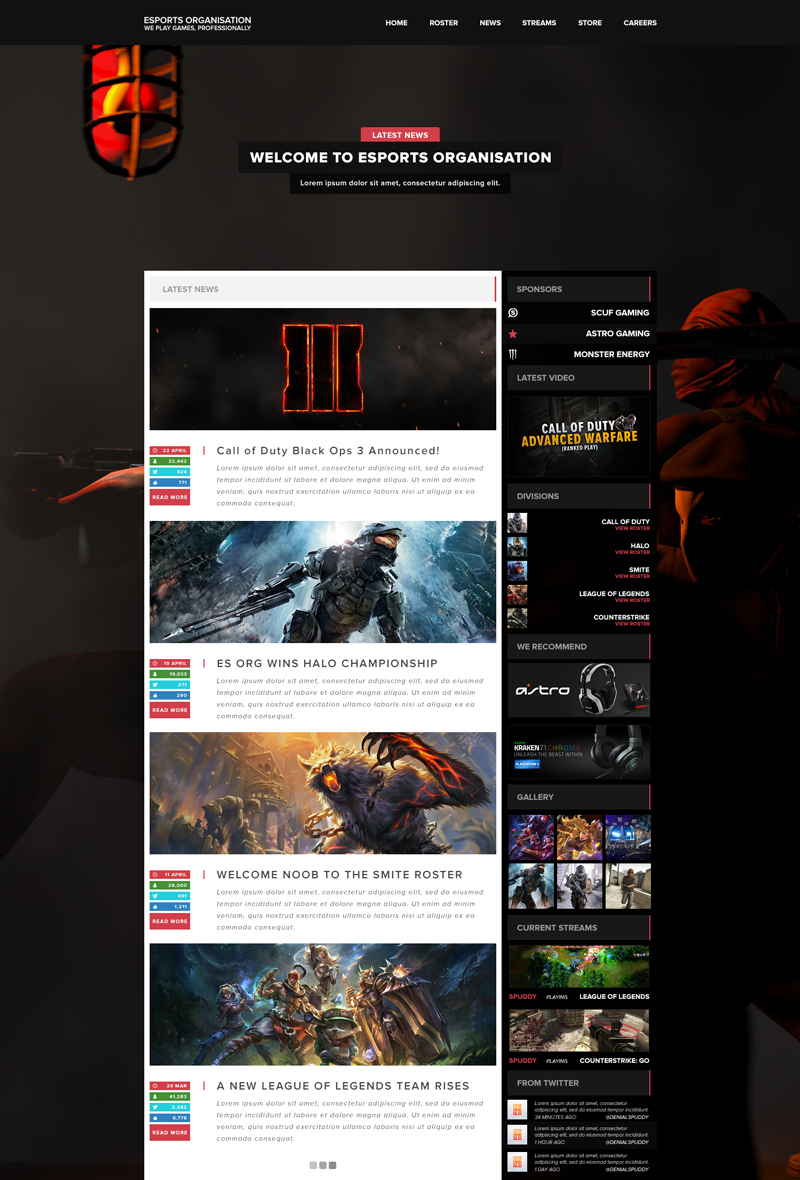Image resolution: width=800 pixels, height=1180 pixels.
Task: Open the Call of Duty Black Ops 3 Announced headline
Action: click(x=328, y=451)
